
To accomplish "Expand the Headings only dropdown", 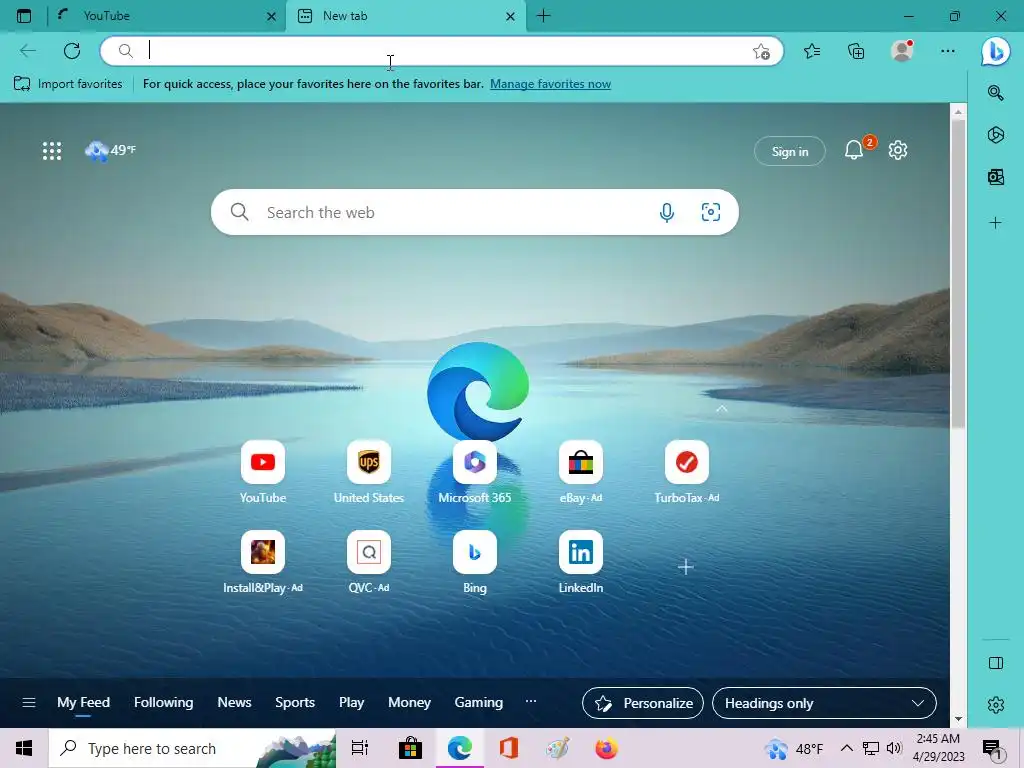I will point(824,703).
